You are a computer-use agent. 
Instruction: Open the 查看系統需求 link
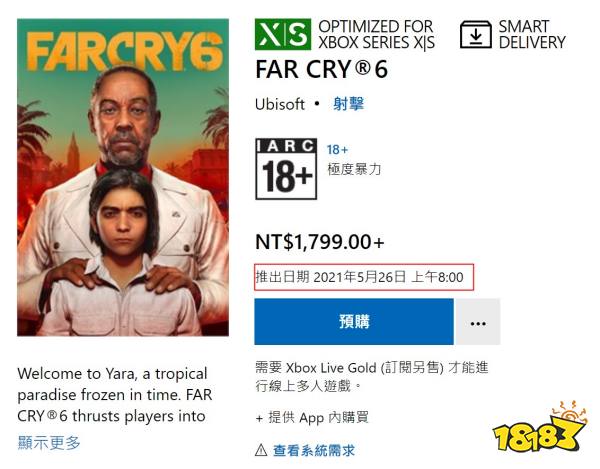point(314,450)
